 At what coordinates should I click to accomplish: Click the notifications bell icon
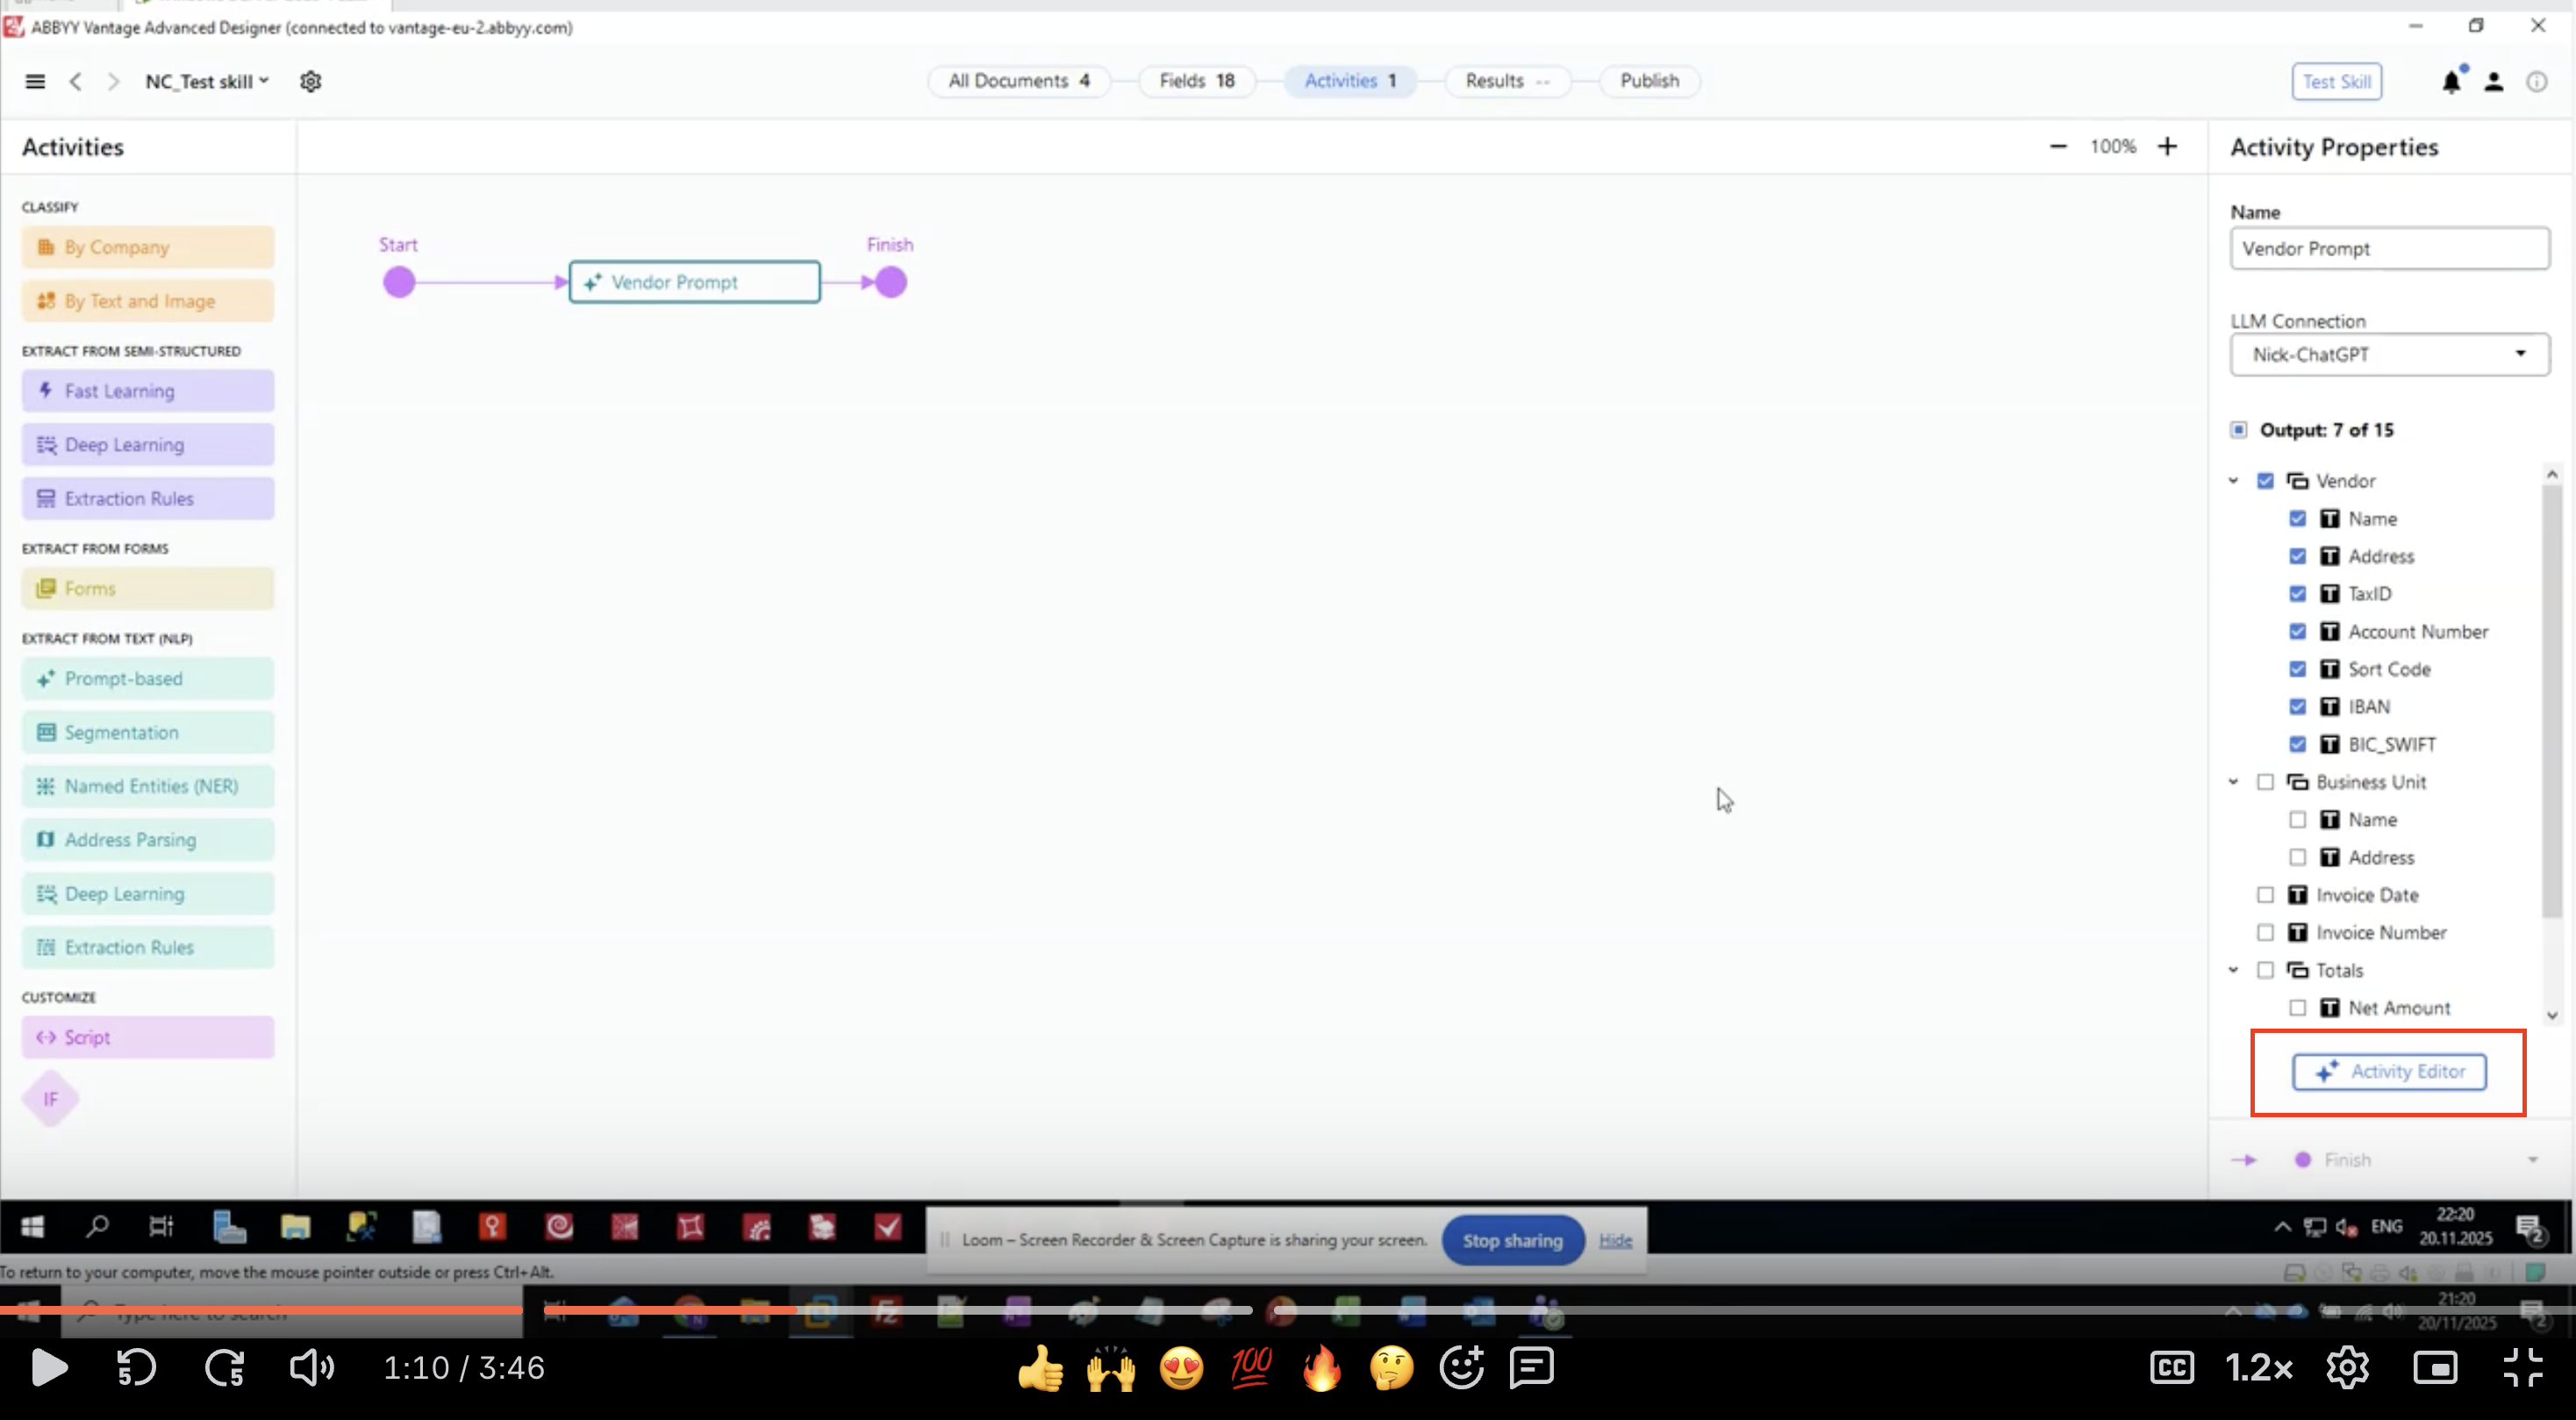point(2450,82)
